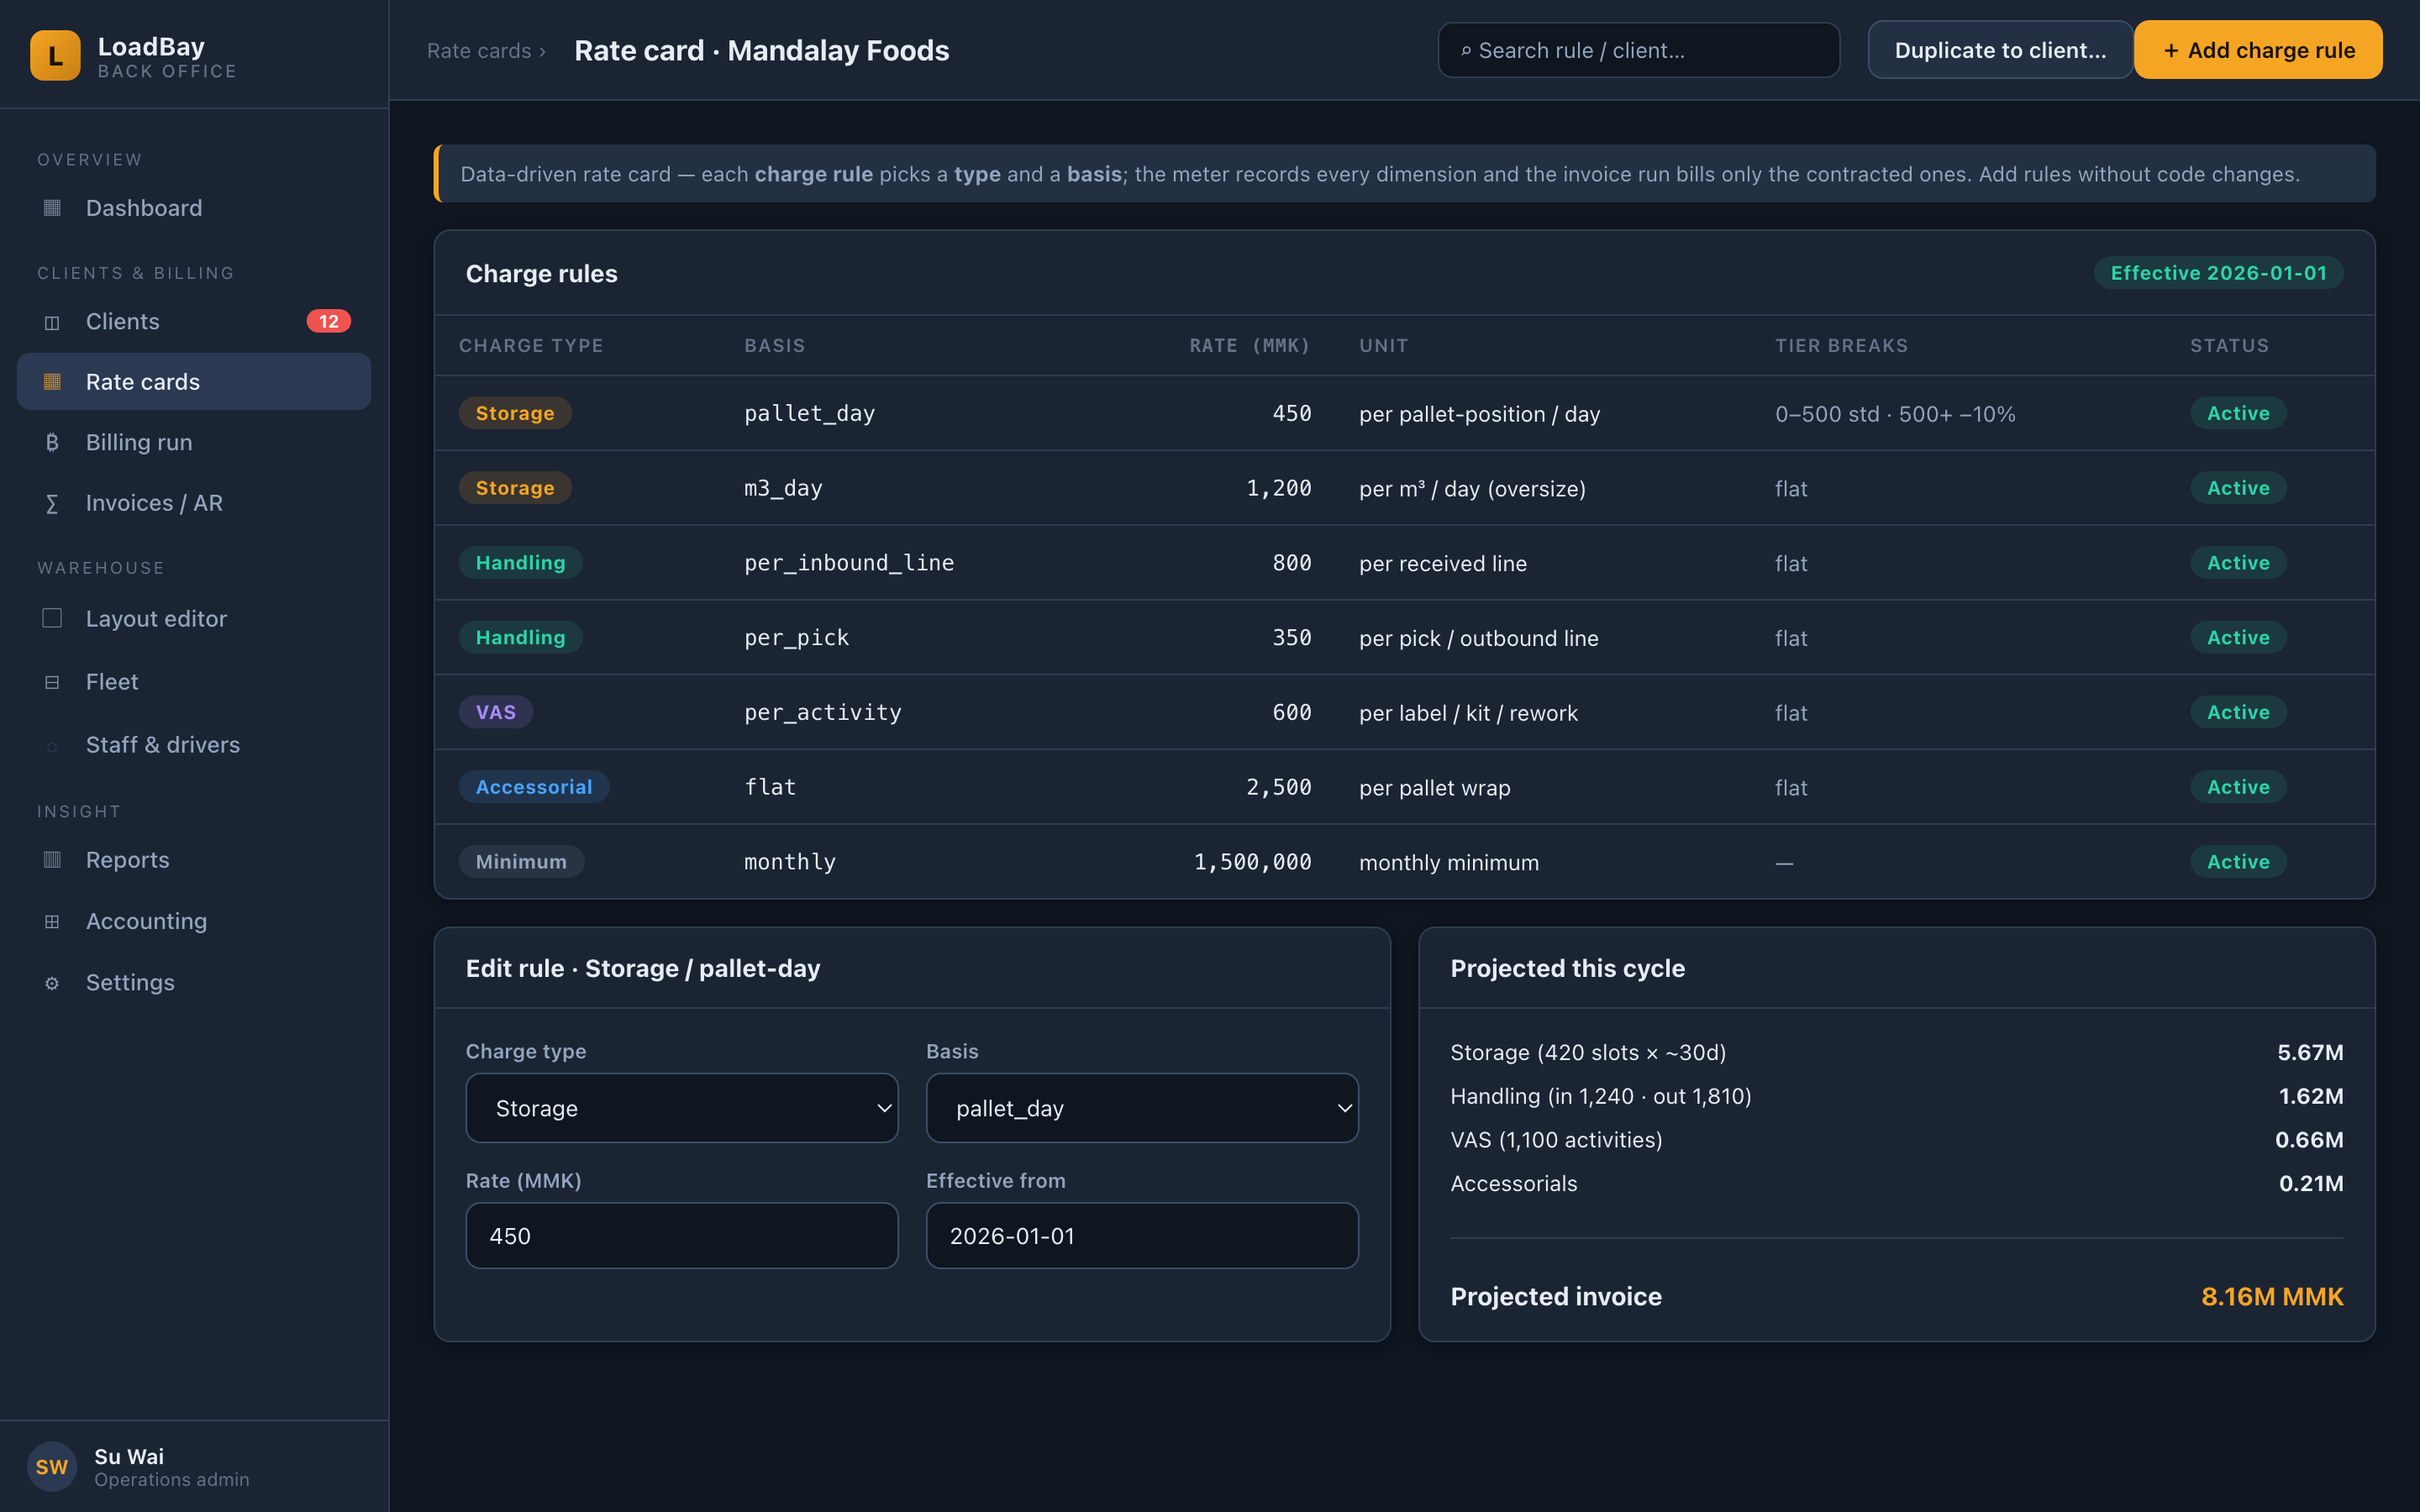Viewport: 2420px width, 1512px height.
Task: Click 'per pallet wrap' unit cell
Action: coord(1434,788)
